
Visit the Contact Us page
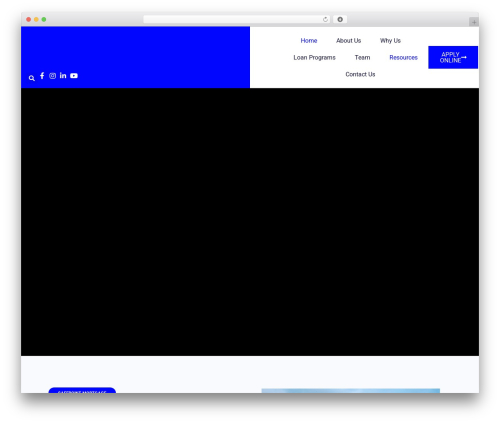(360, 74)
